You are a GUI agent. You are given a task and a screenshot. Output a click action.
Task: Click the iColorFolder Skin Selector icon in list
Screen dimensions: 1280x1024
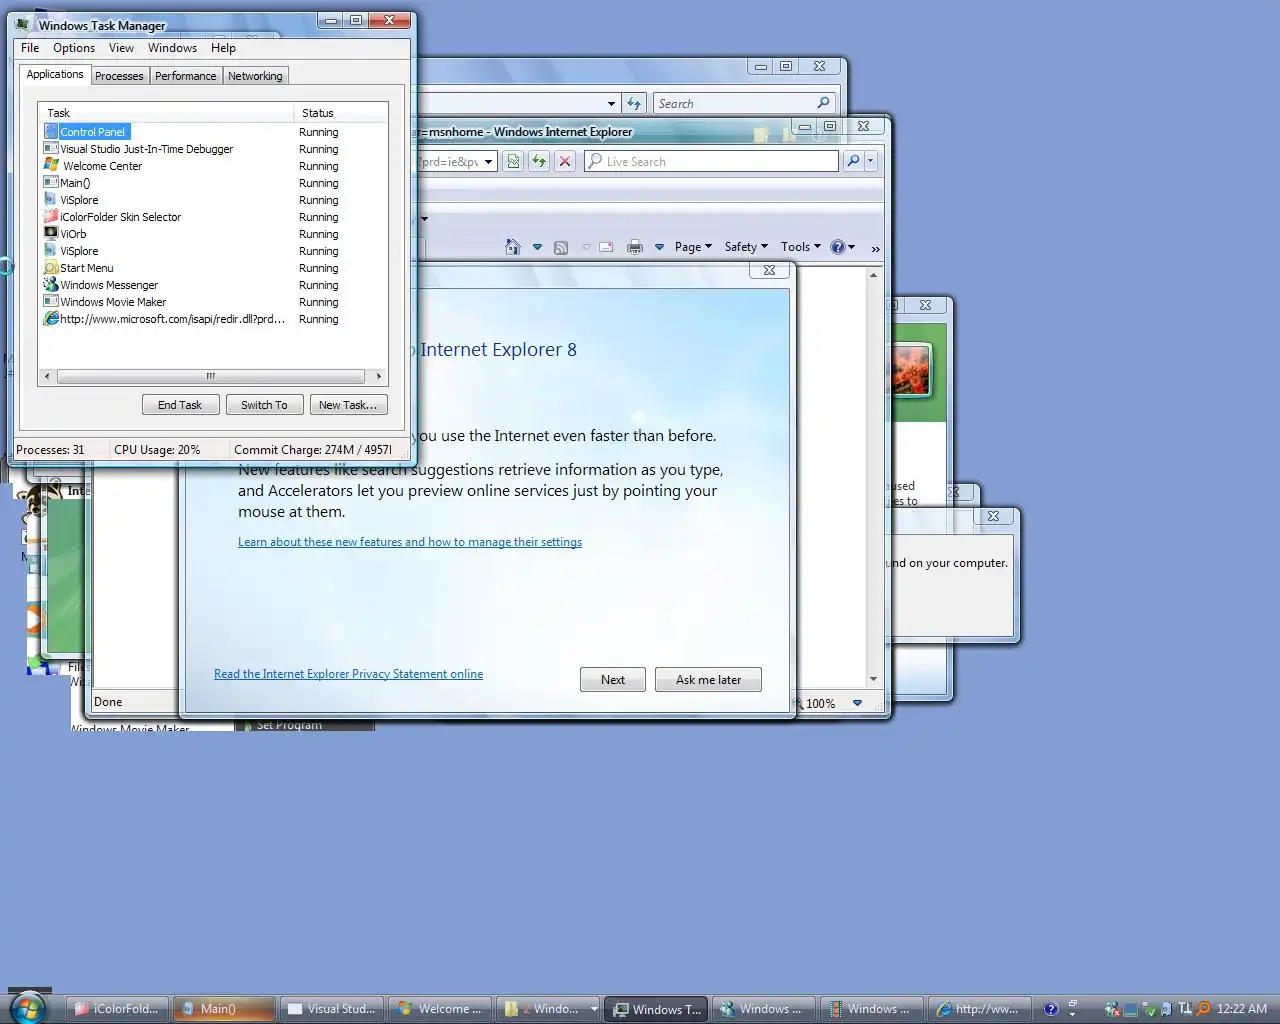51,216
